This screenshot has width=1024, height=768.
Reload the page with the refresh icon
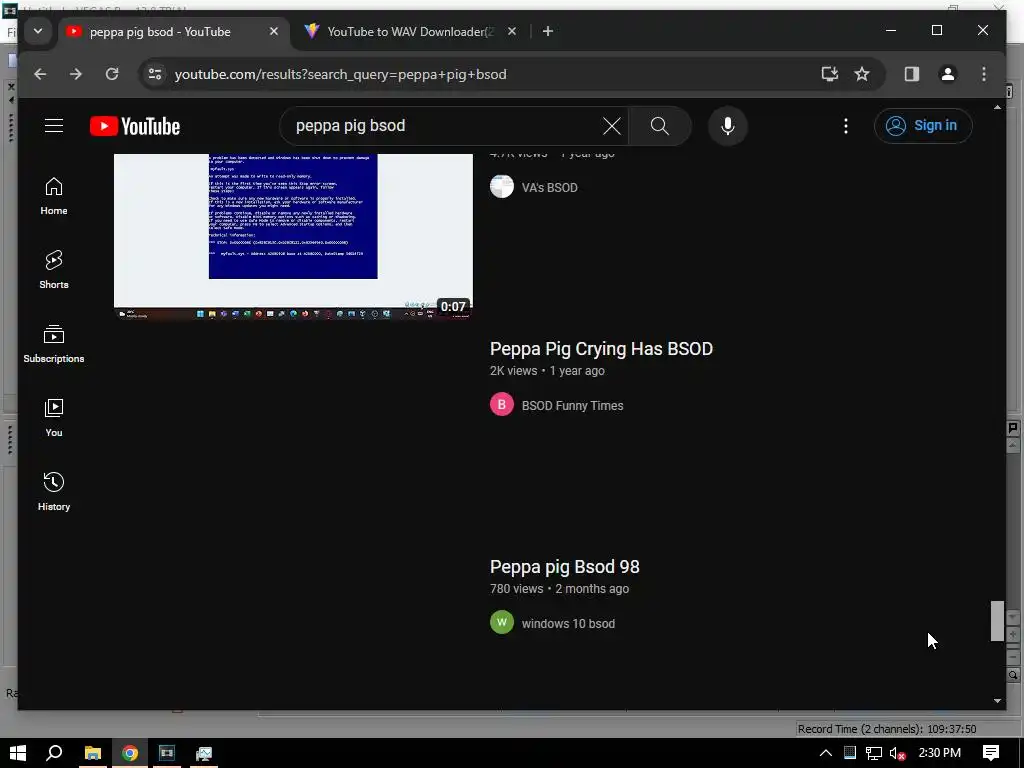(x=112, y=74)
